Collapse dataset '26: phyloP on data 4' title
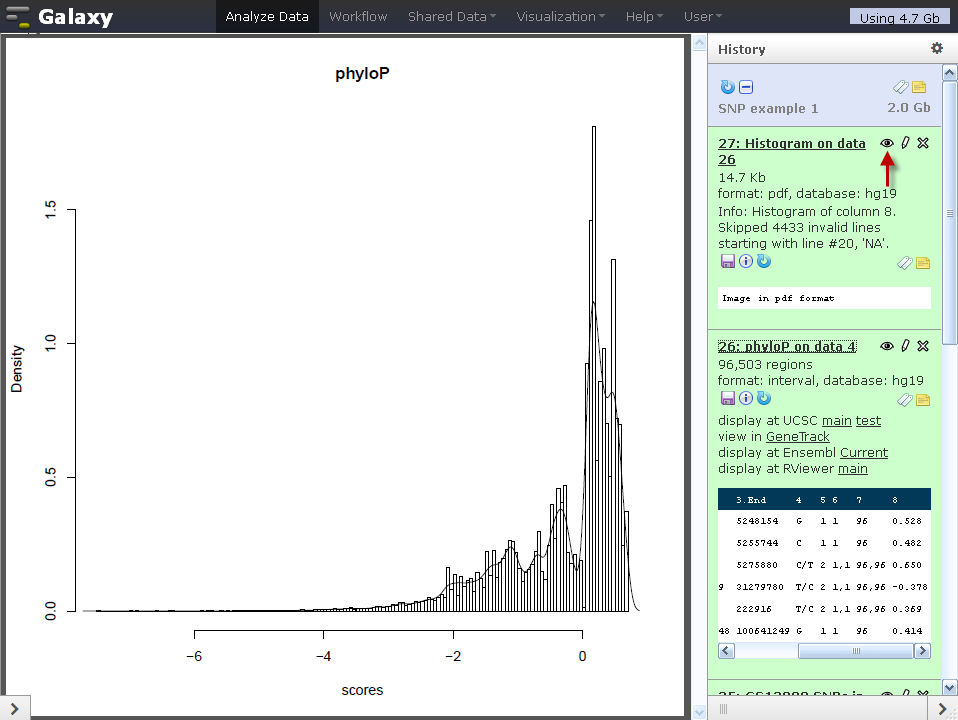The height and width of the screenshot is (720, 958). click(x=787, y=347)
